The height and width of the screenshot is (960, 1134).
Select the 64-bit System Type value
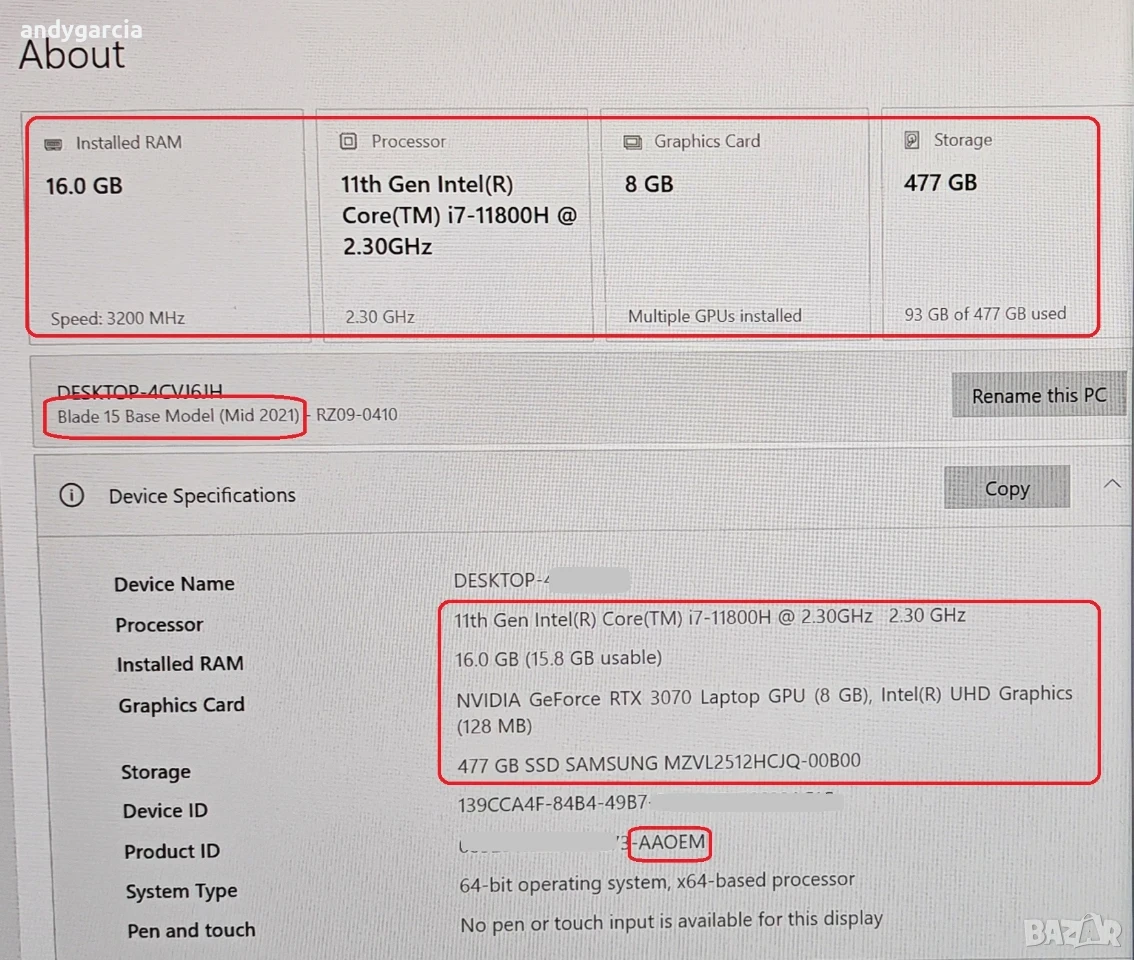pyautogui.click(x=657, y=882)
